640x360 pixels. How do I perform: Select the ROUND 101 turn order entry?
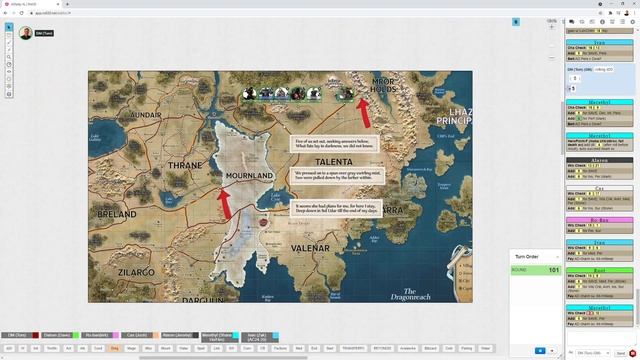[536, 270]
